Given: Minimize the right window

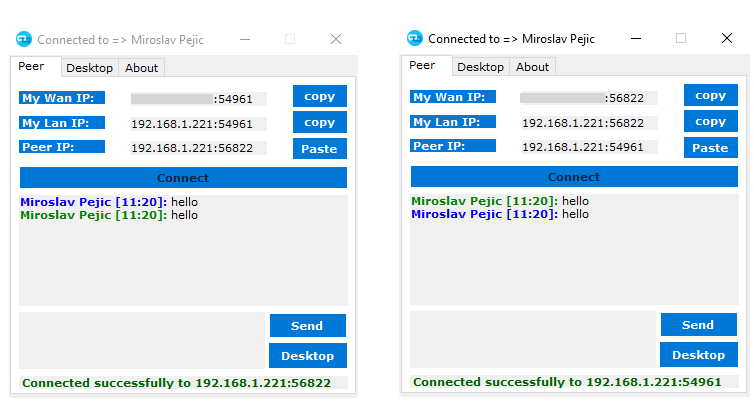Looking at the screenshot, I should 636,38.
